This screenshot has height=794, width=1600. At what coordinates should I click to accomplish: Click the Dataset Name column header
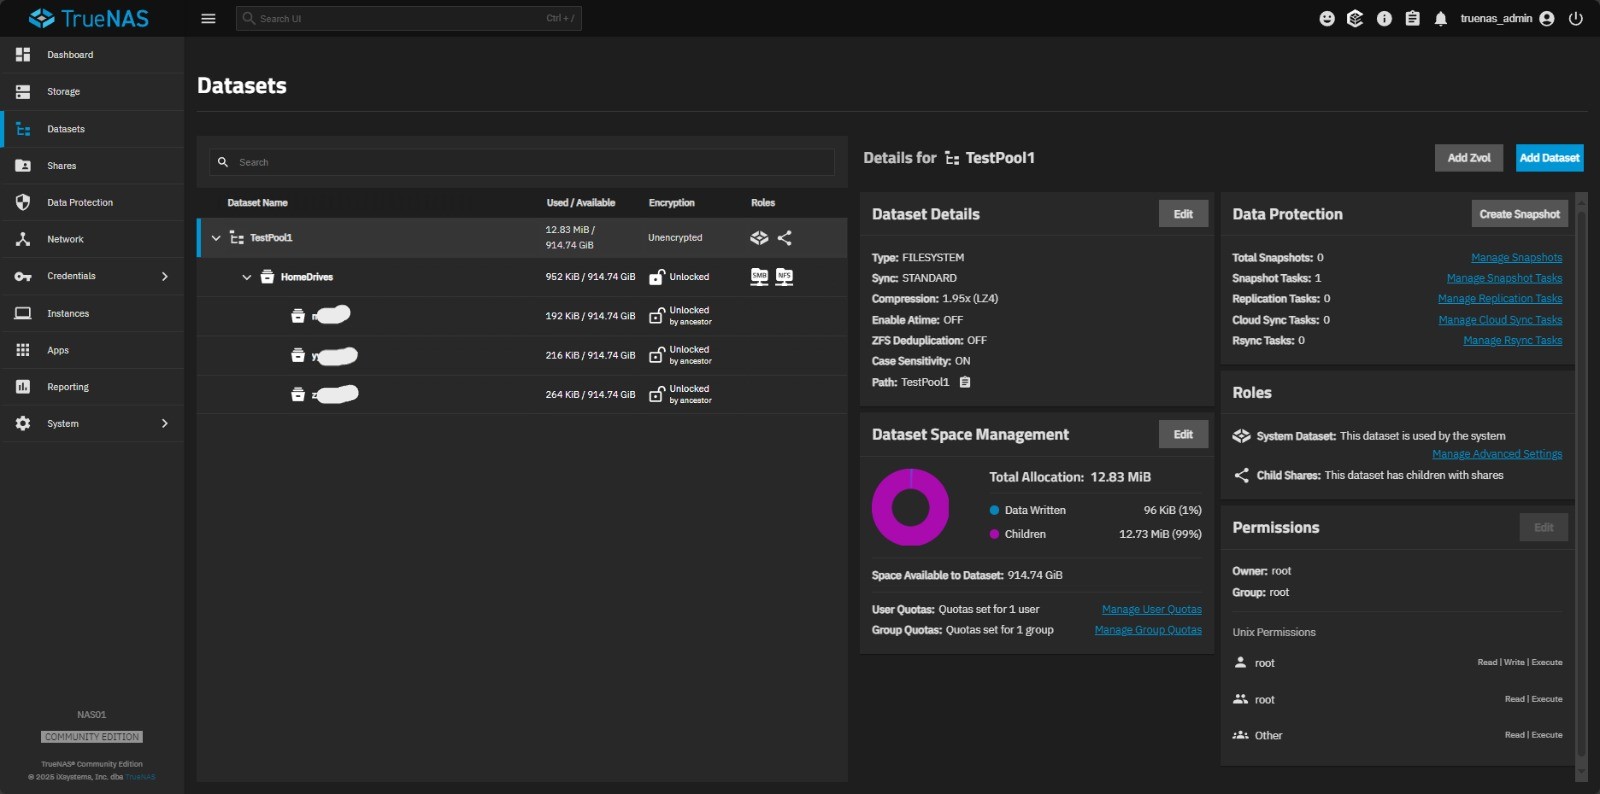(257, 203)
